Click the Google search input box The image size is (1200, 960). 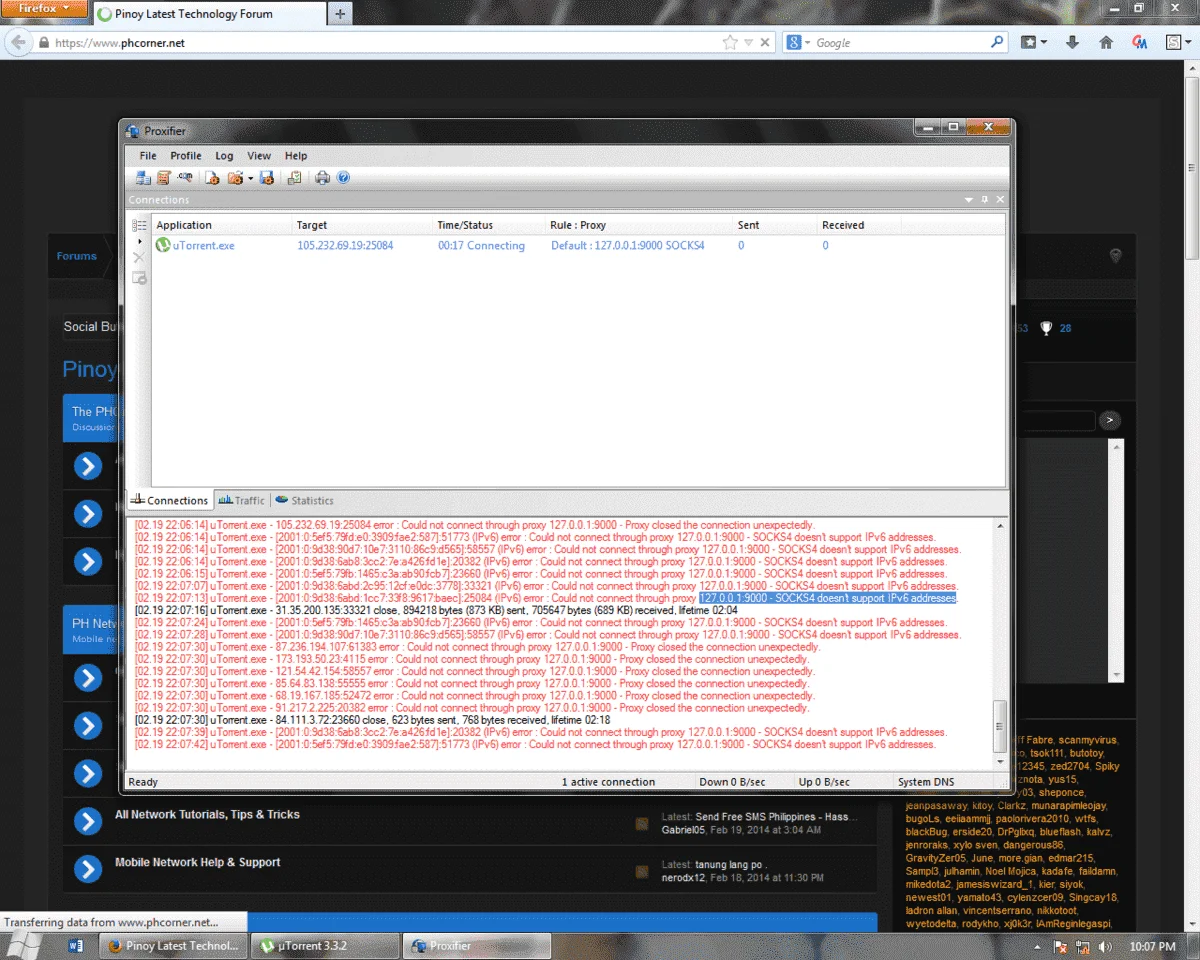click(x=900, y=43)
